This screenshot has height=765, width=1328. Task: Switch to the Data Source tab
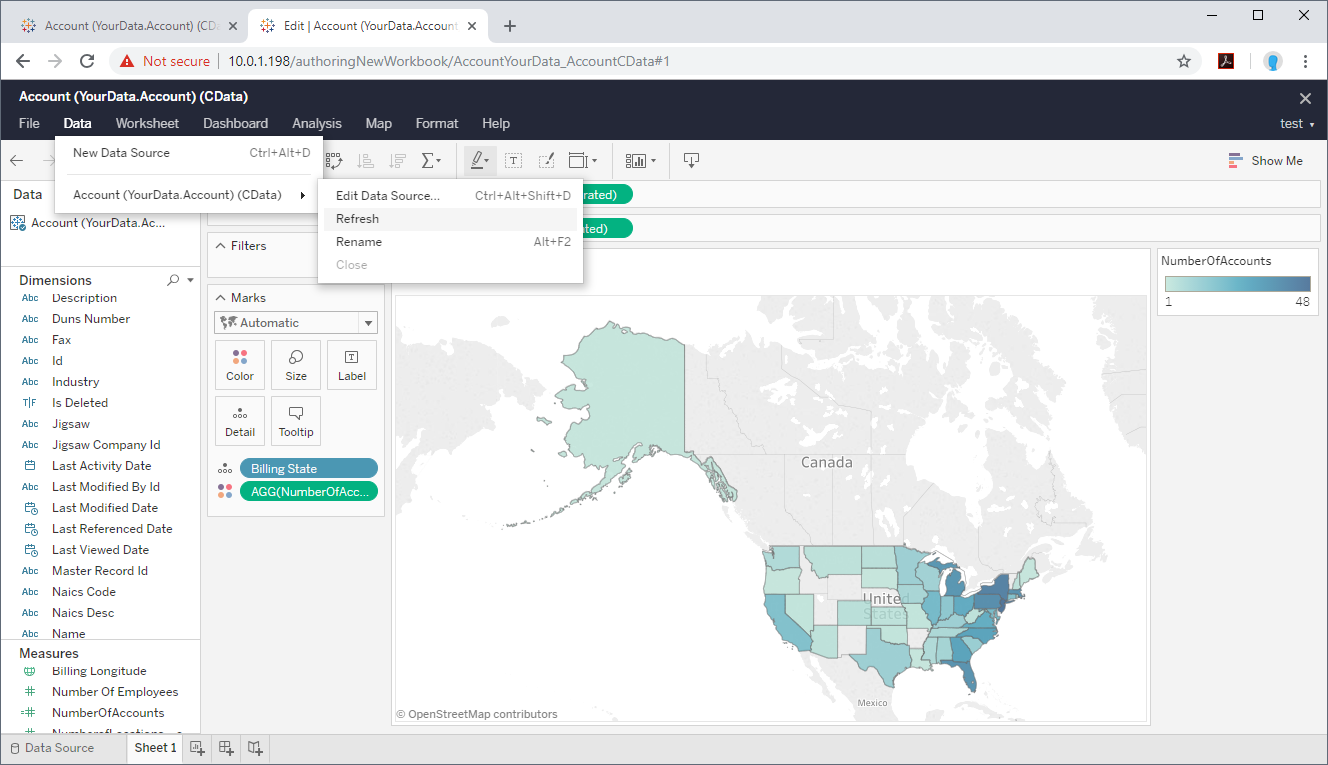(x=58, y=747)
